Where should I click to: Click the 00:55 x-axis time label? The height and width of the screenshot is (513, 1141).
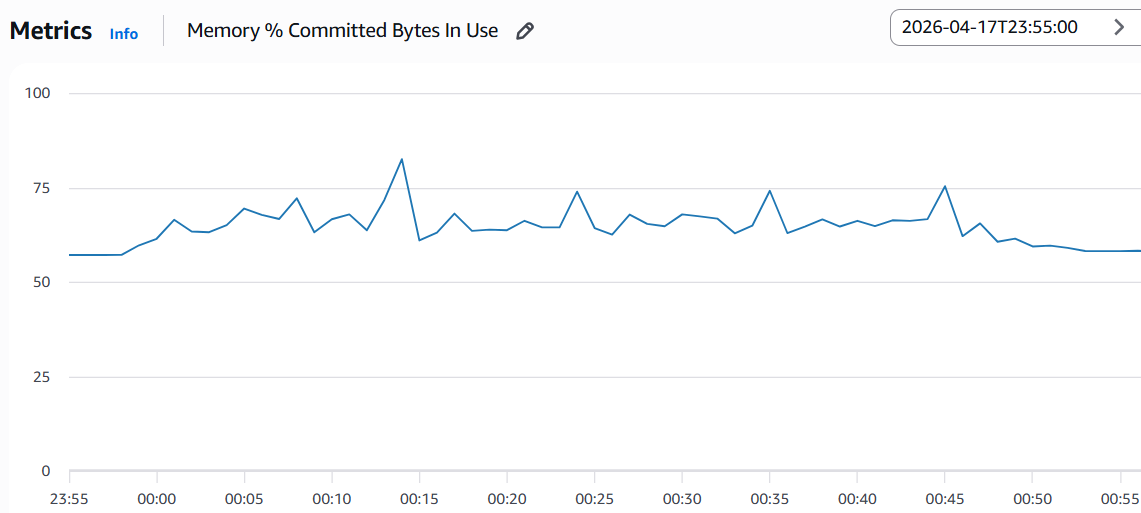(x=1119, y=498)
